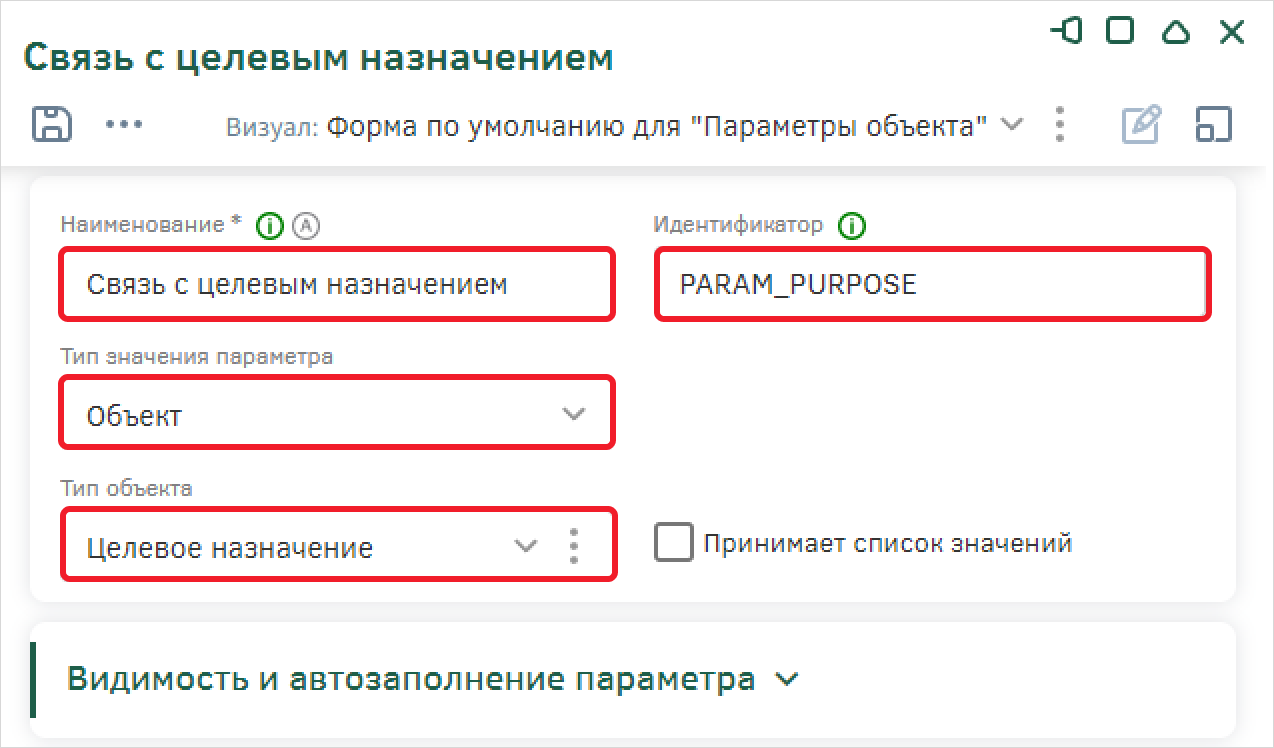Image resolution: width=1274 pixels, height=748 pixels.
Task: Open vertical dots menu next to Визуал
Action: 1060,124
